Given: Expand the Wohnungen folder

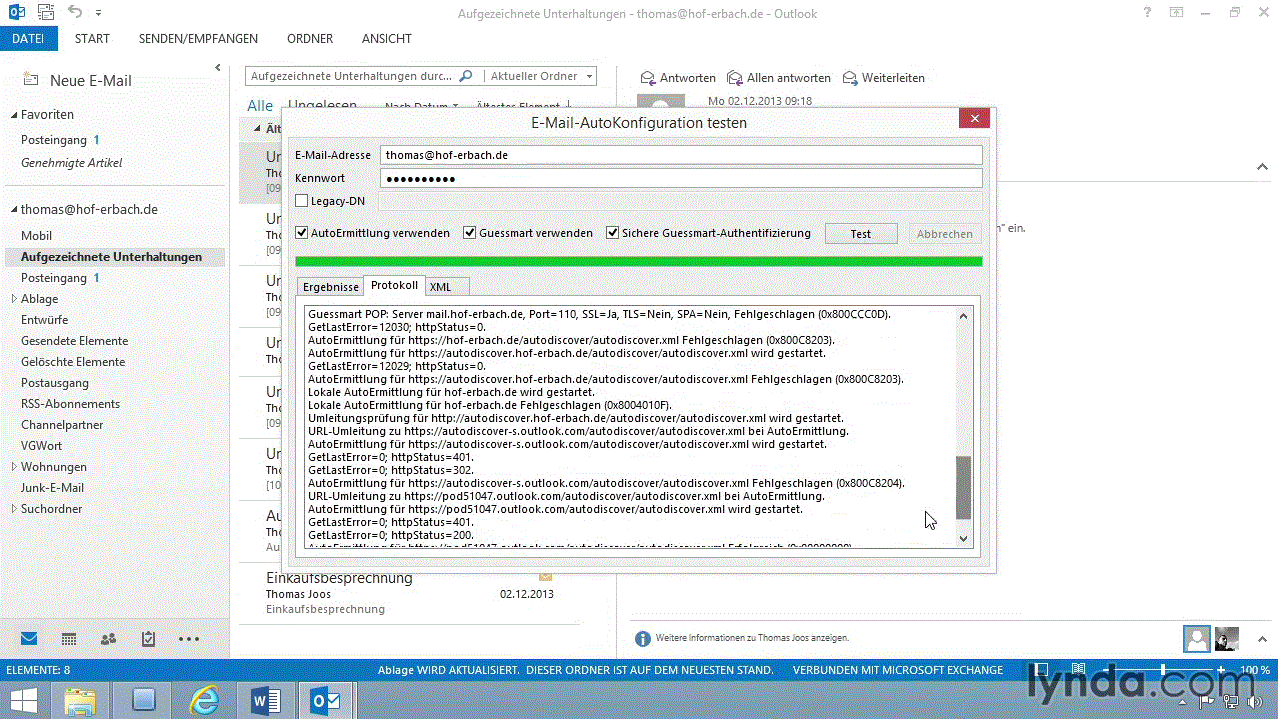Looking at the screenshot, I should click(x=14, y=467).
